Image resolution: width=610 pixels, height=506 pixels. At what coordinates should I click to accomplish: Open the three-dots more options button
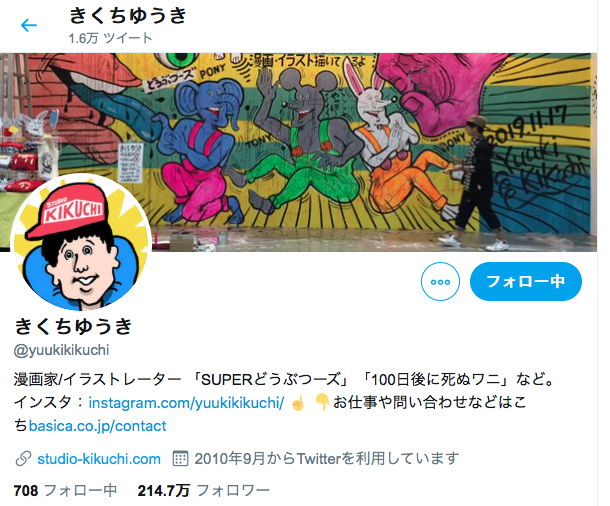click(440, 282)
